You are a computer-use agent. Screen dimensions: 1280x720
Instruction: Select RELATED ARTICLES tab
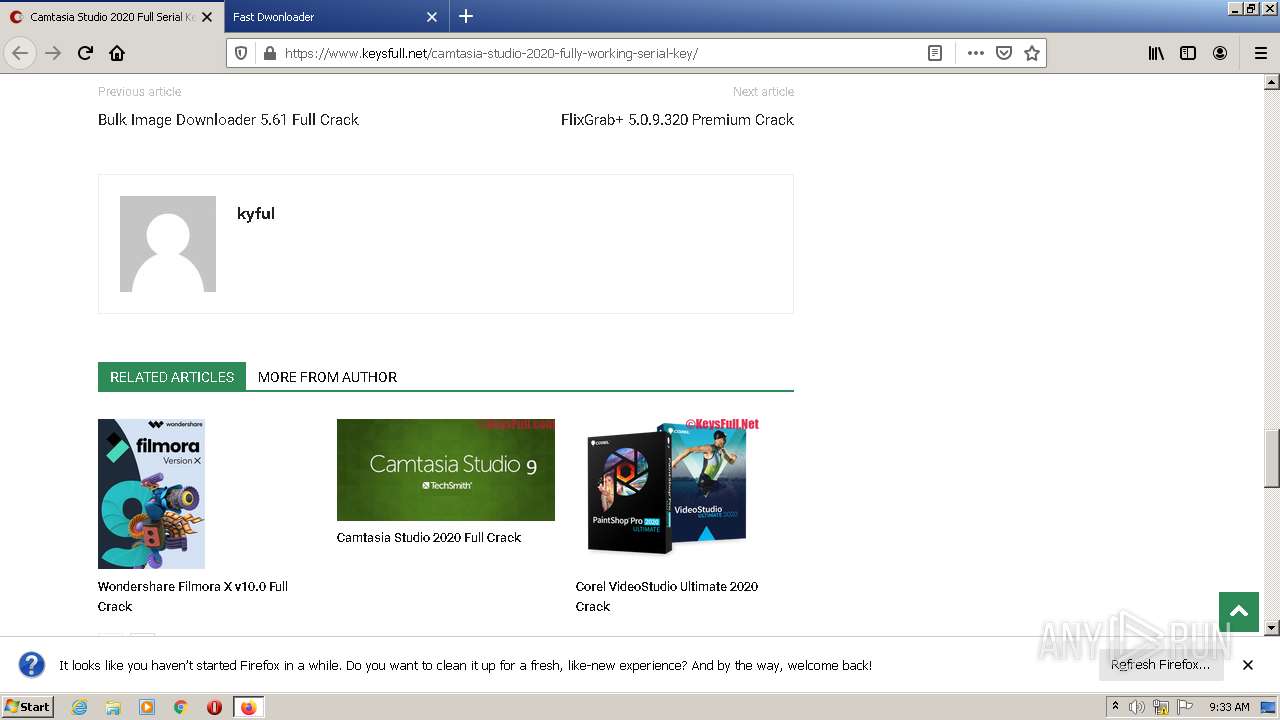point(172,377)
